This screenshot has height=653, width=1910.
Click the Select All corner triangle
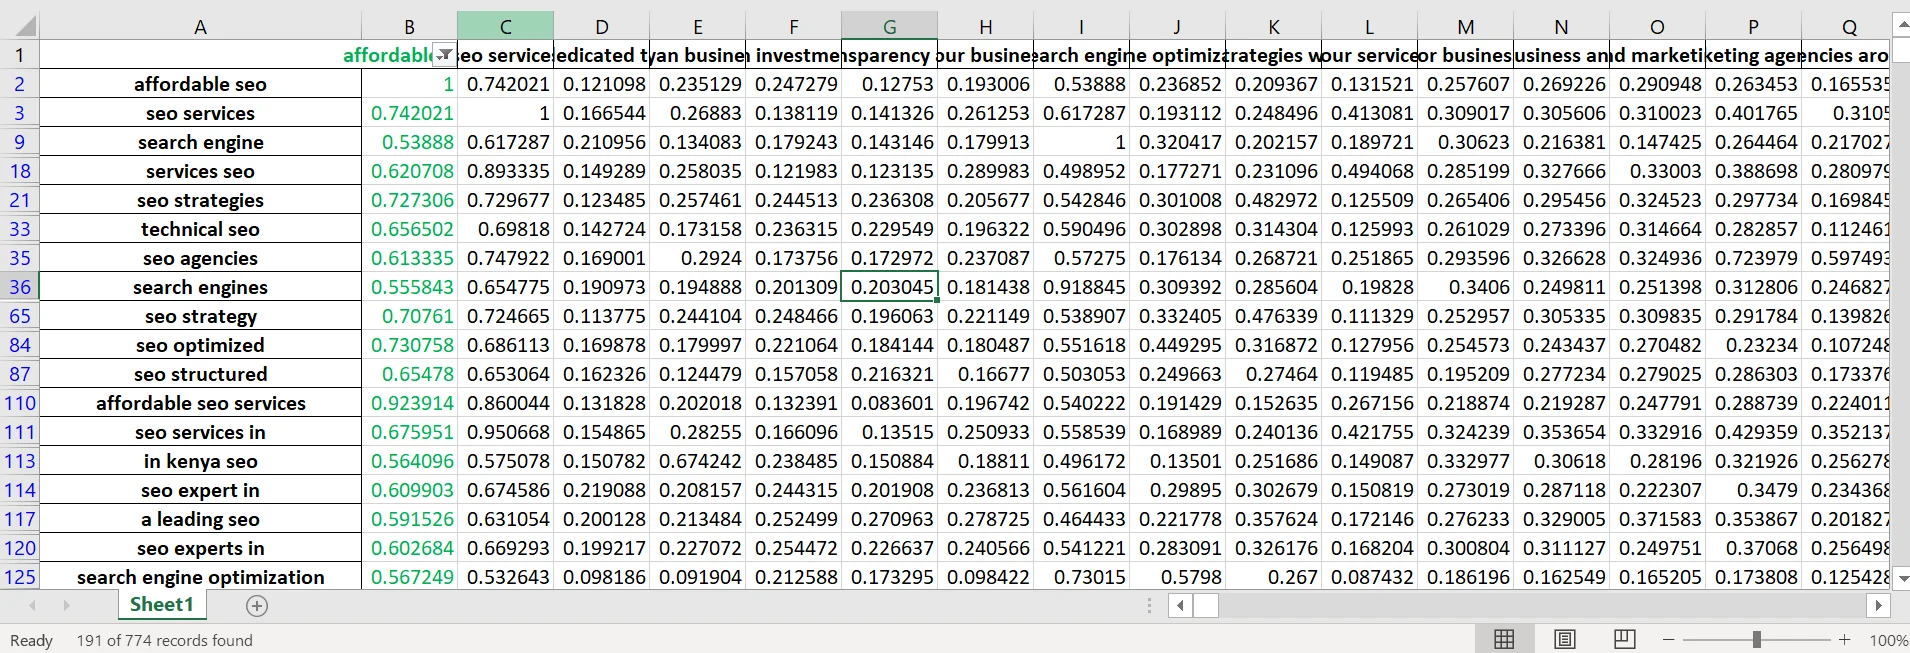click(25, 26)
